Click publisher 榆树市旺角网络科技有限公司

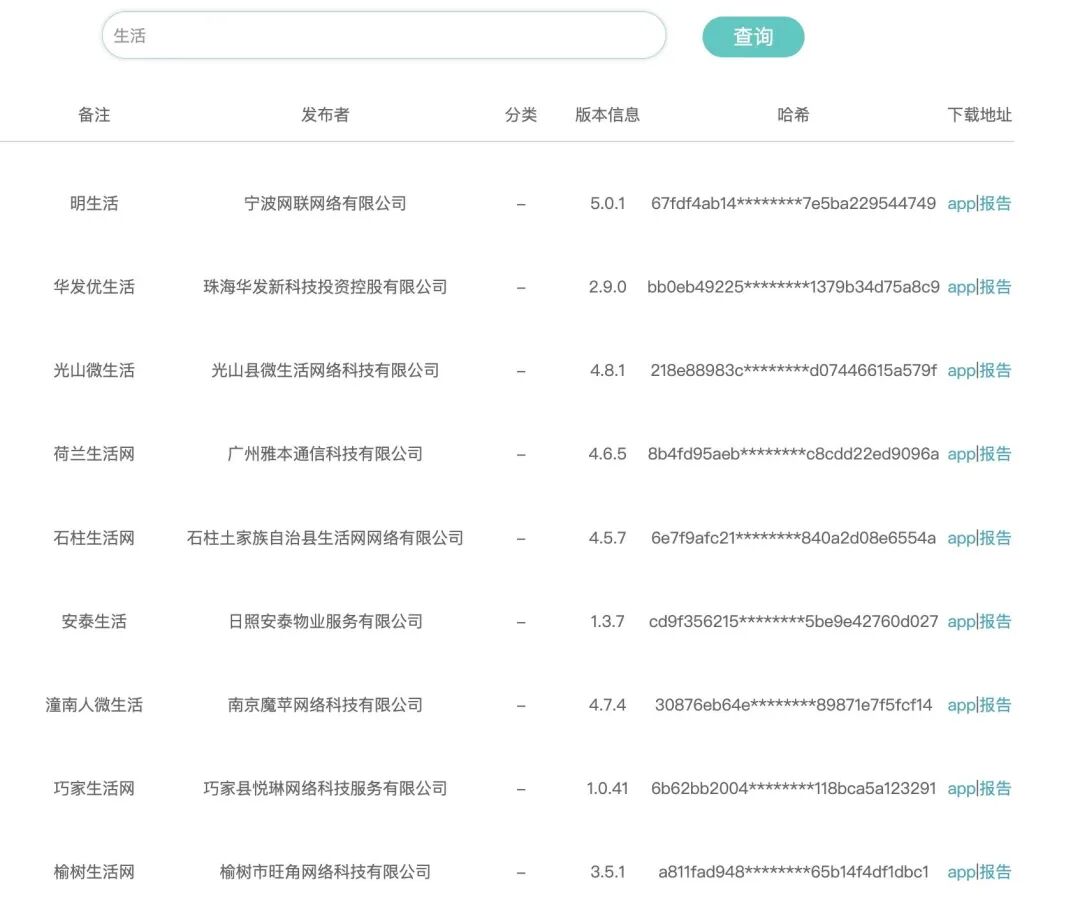click(325, 872)
